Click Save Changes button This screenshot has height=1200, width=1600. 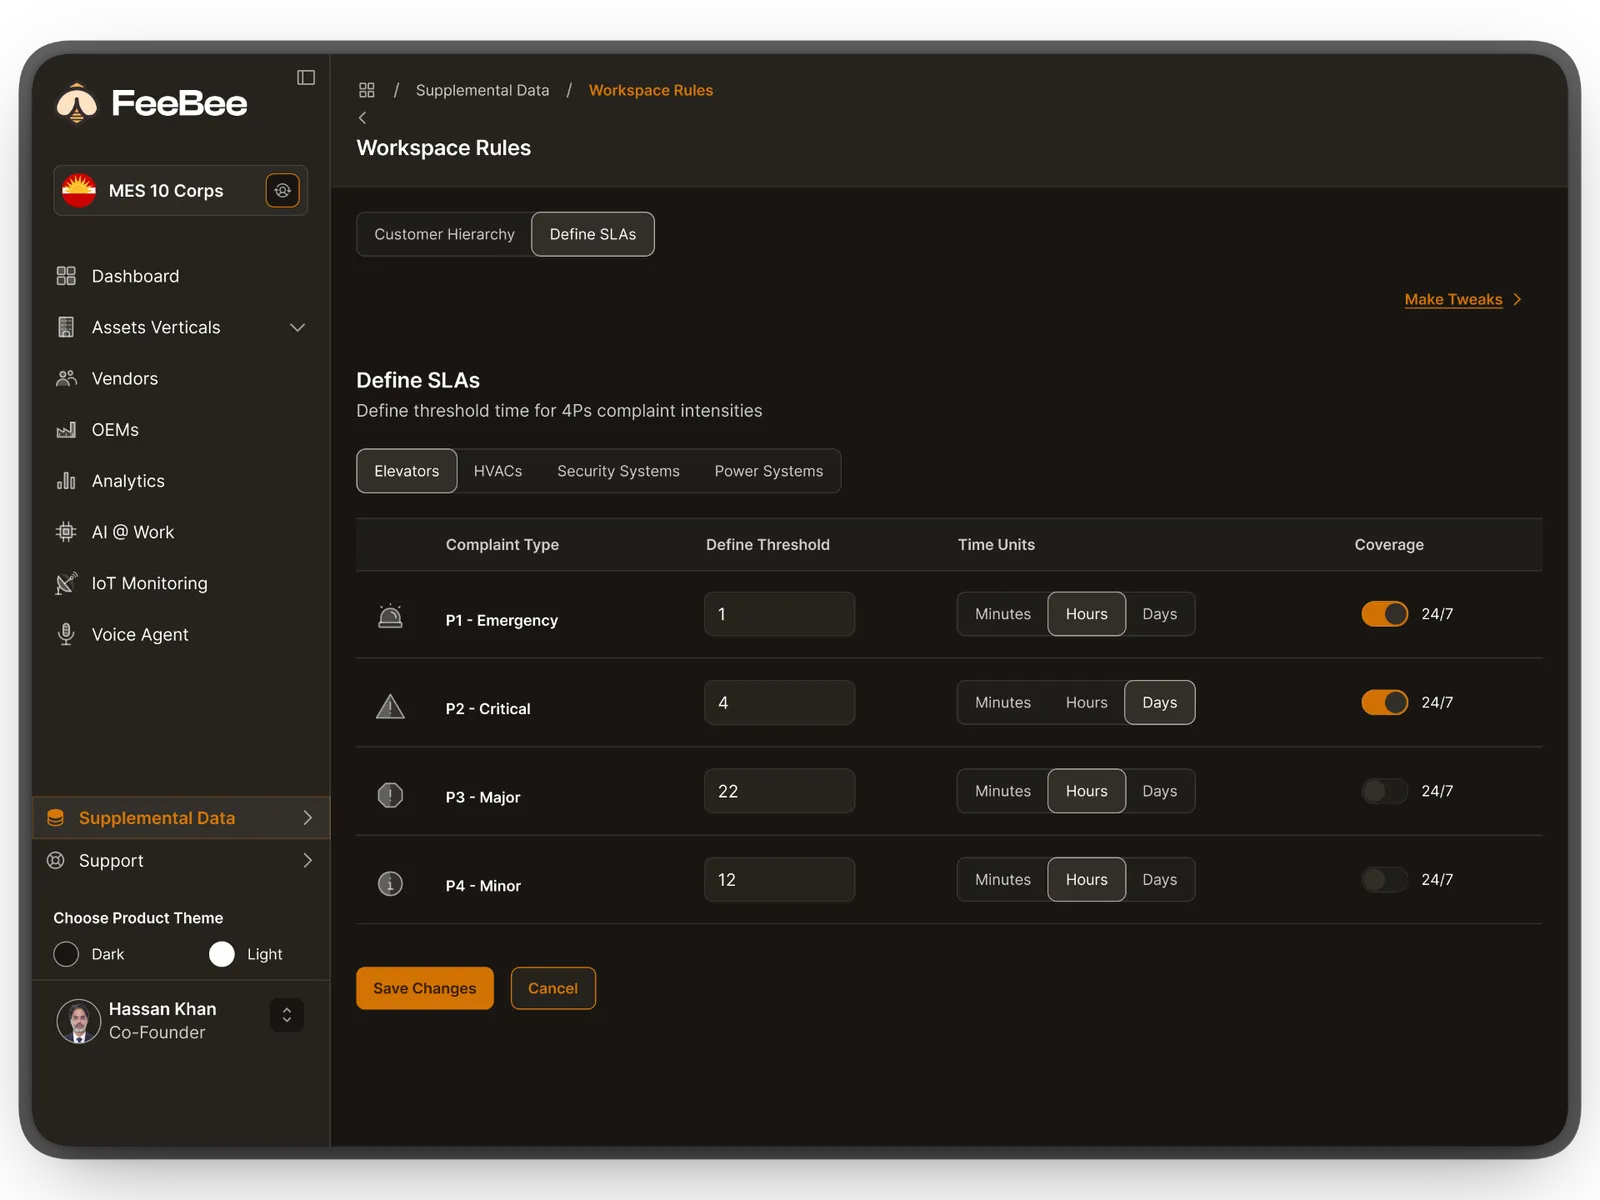click(425, 988)
